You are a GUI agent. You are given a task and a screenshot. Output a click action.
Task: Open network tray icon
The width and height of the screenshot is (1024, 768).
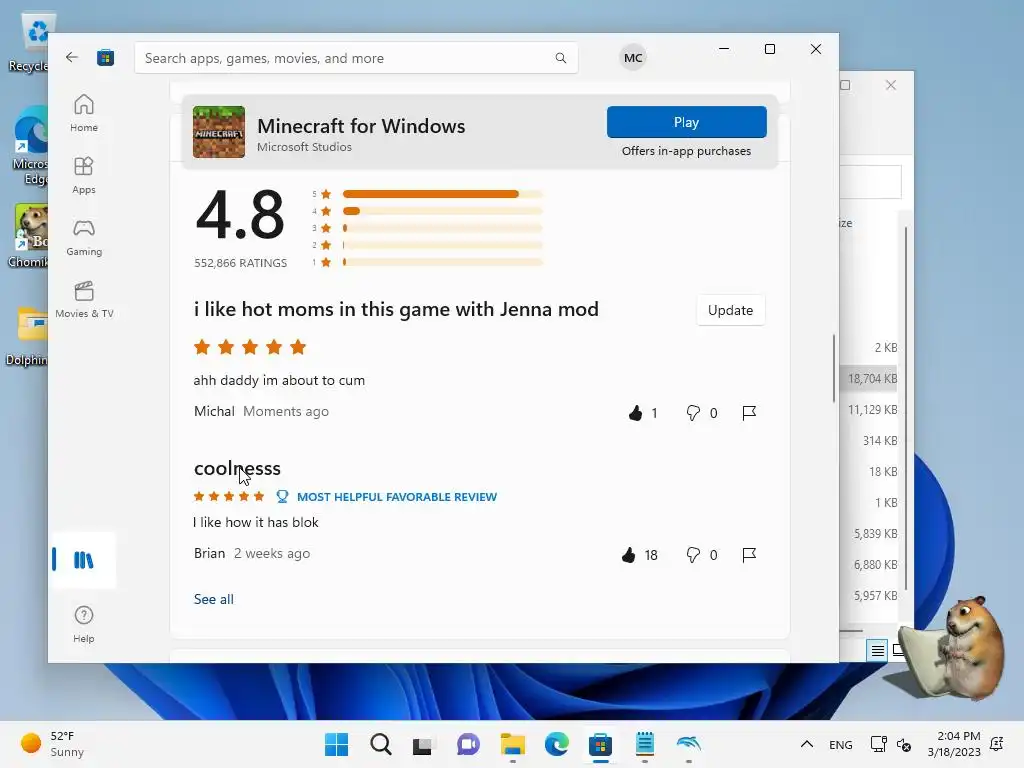point(878,744)
